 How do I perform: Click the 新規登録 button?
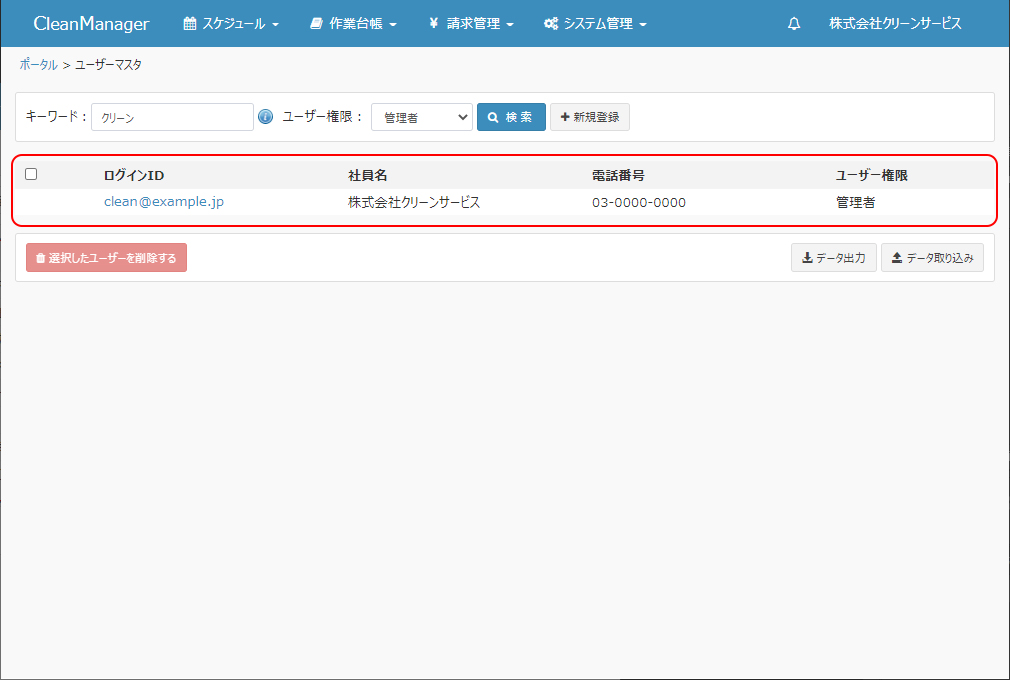click(589, 117)
